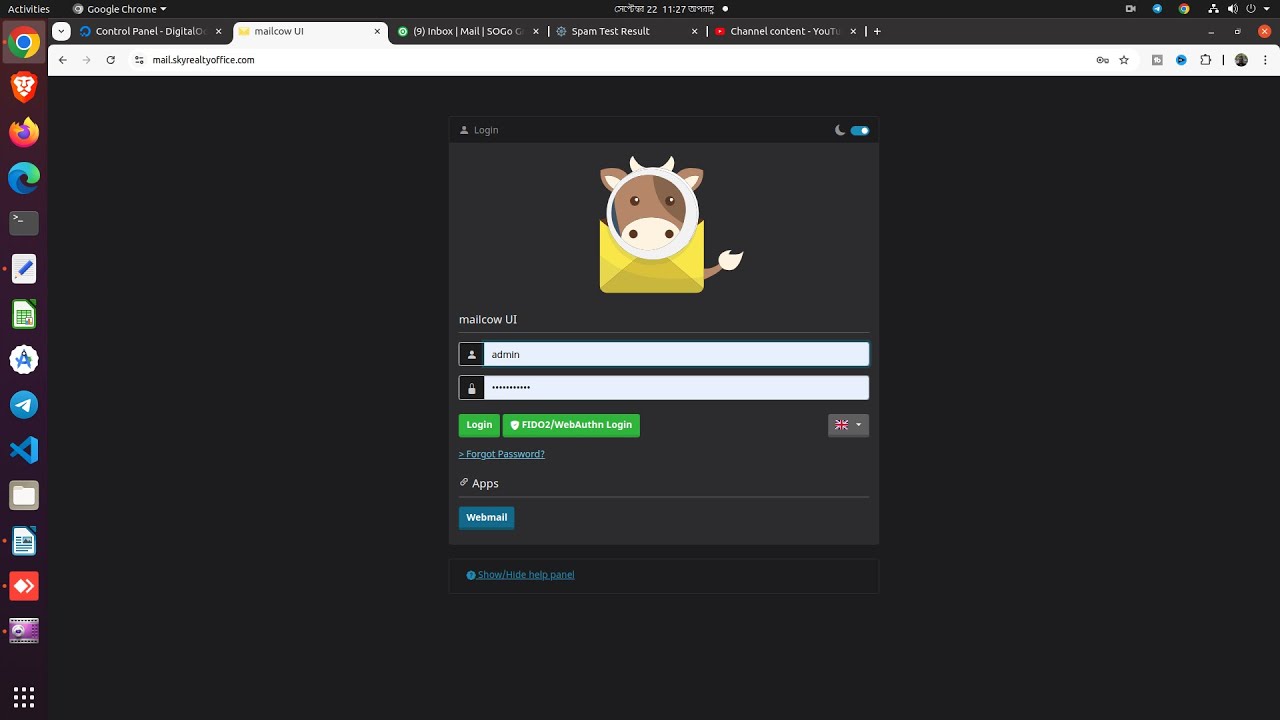1280x720 pixels.
Task: Click Show/Hide help panel link
Action: [520, 575]
